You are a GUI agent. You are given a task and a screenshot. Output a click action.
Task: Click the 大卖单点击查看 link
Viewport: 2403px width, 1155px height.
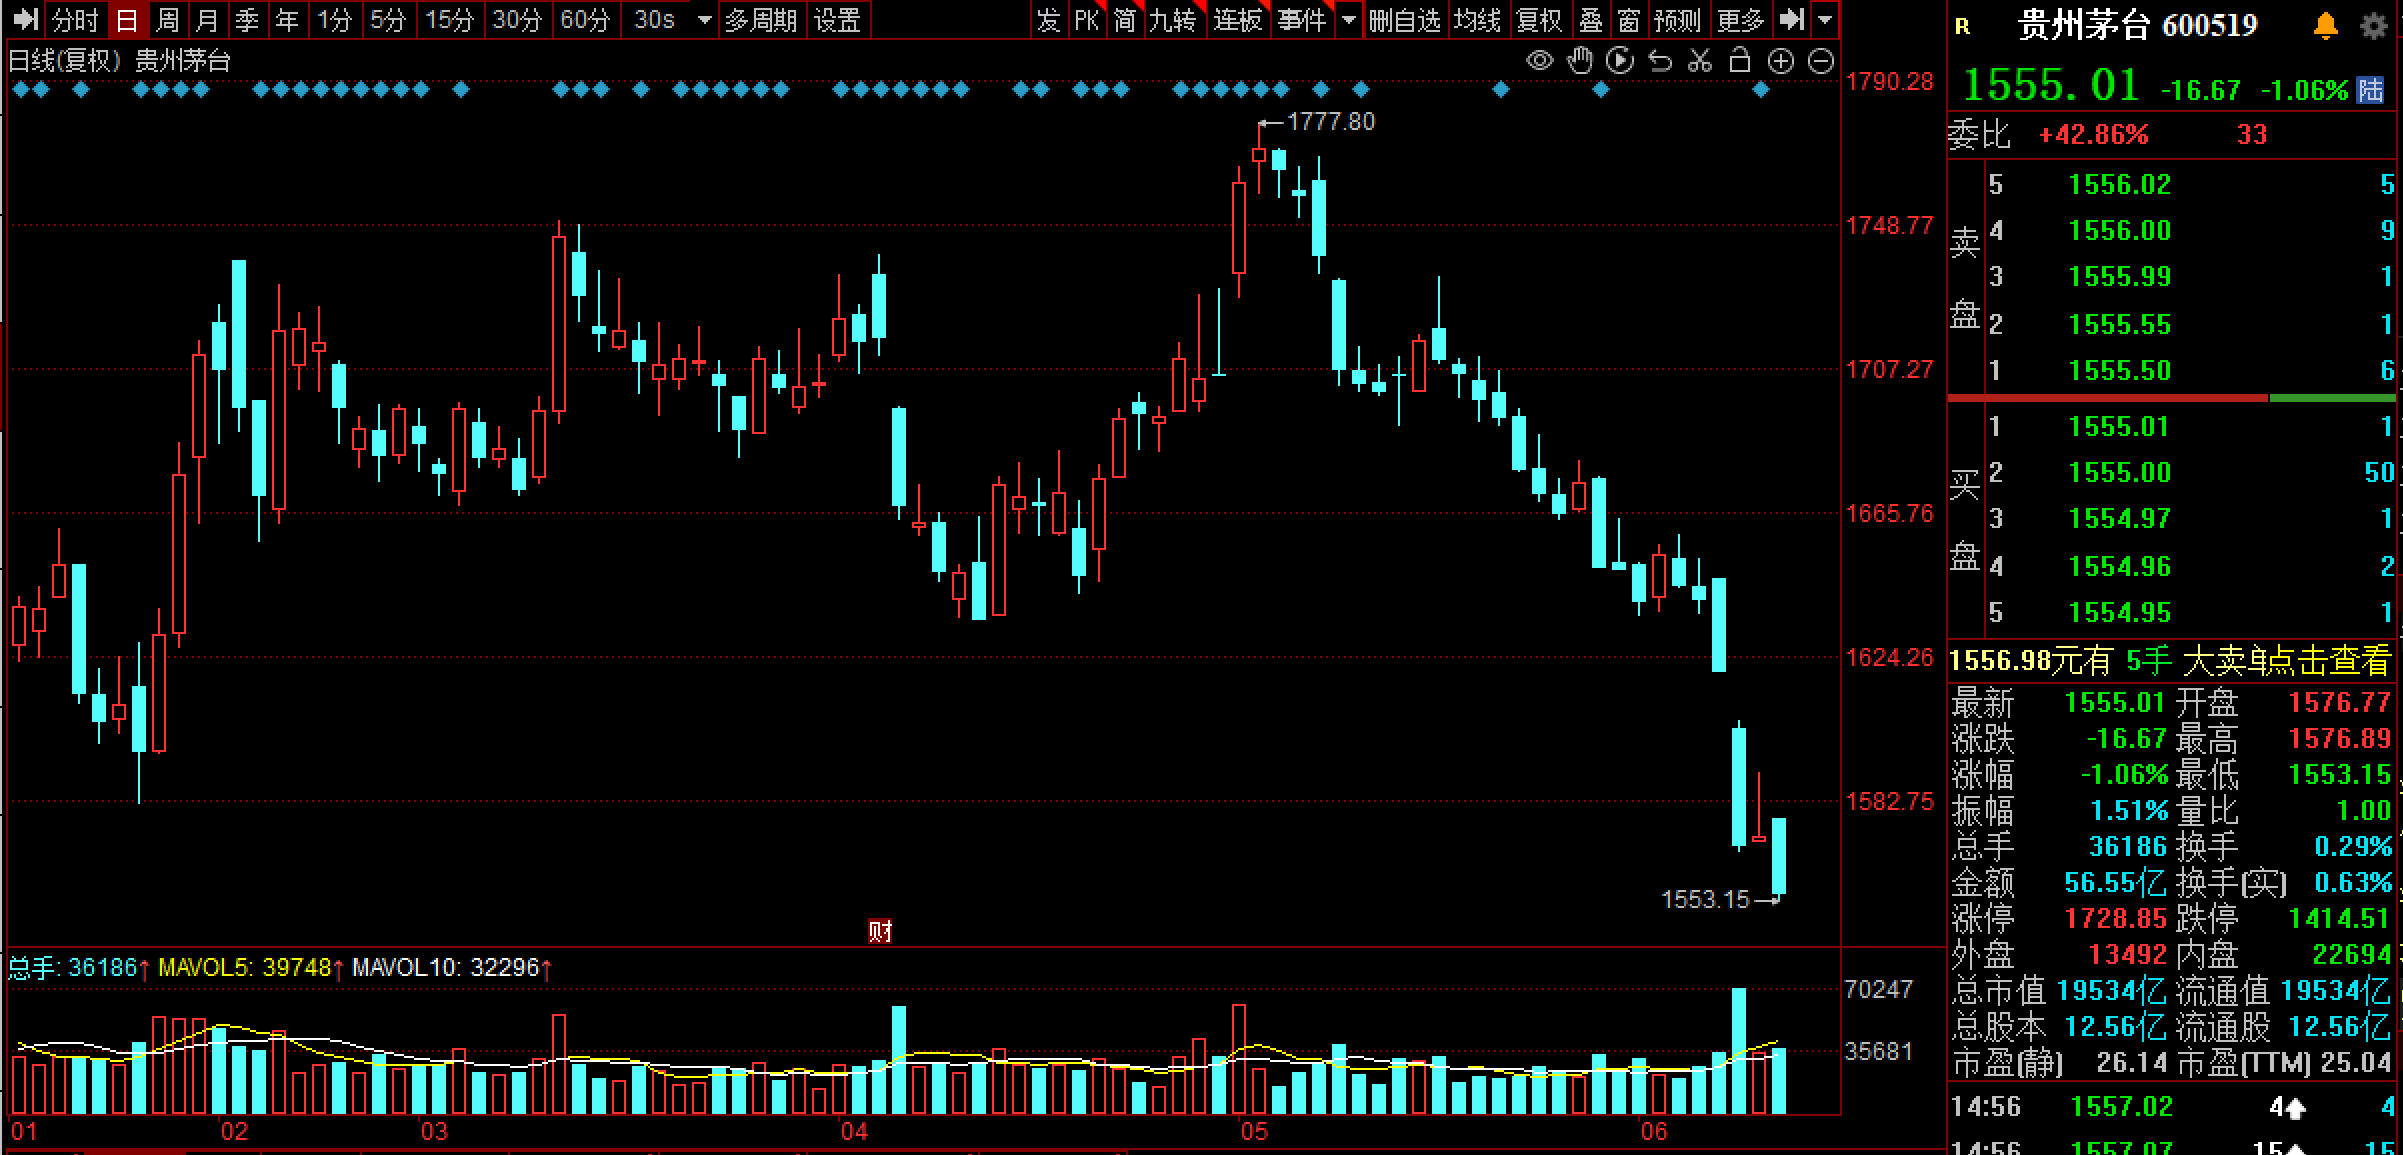coord(2286,660)
